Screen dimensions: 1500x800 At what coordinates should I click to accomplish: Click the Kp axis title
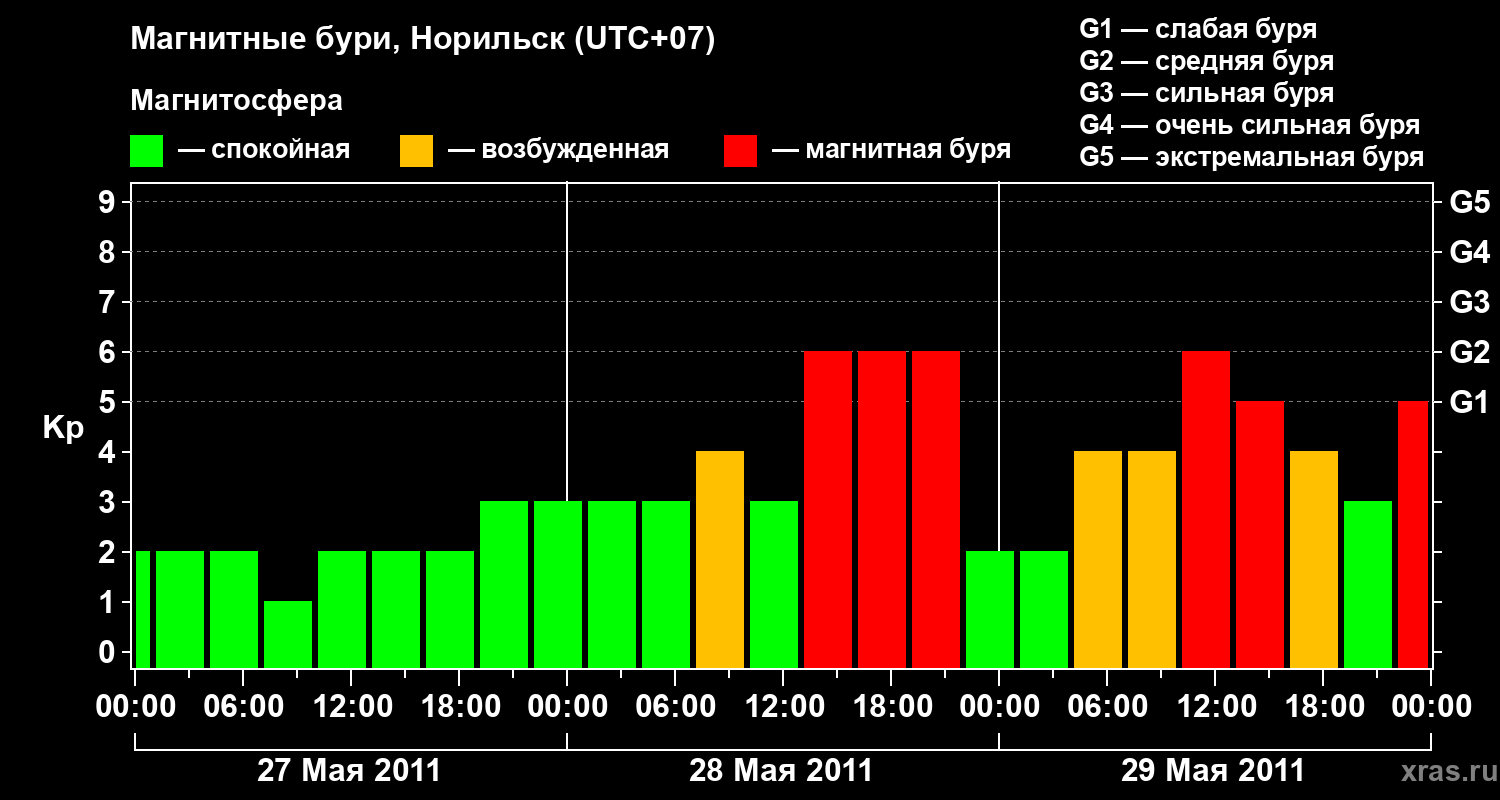click(x=63, y=428)
